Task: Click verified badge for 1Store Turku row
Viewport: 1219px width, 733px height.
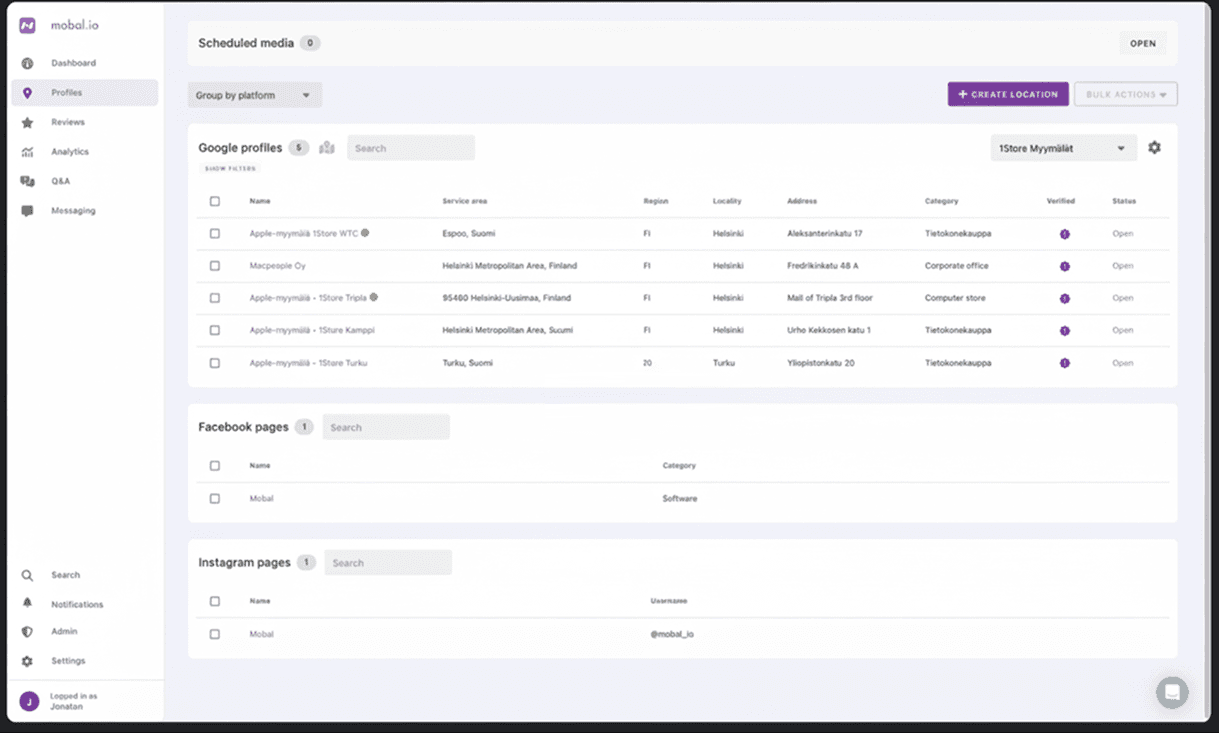Action: pos(1064,363)
